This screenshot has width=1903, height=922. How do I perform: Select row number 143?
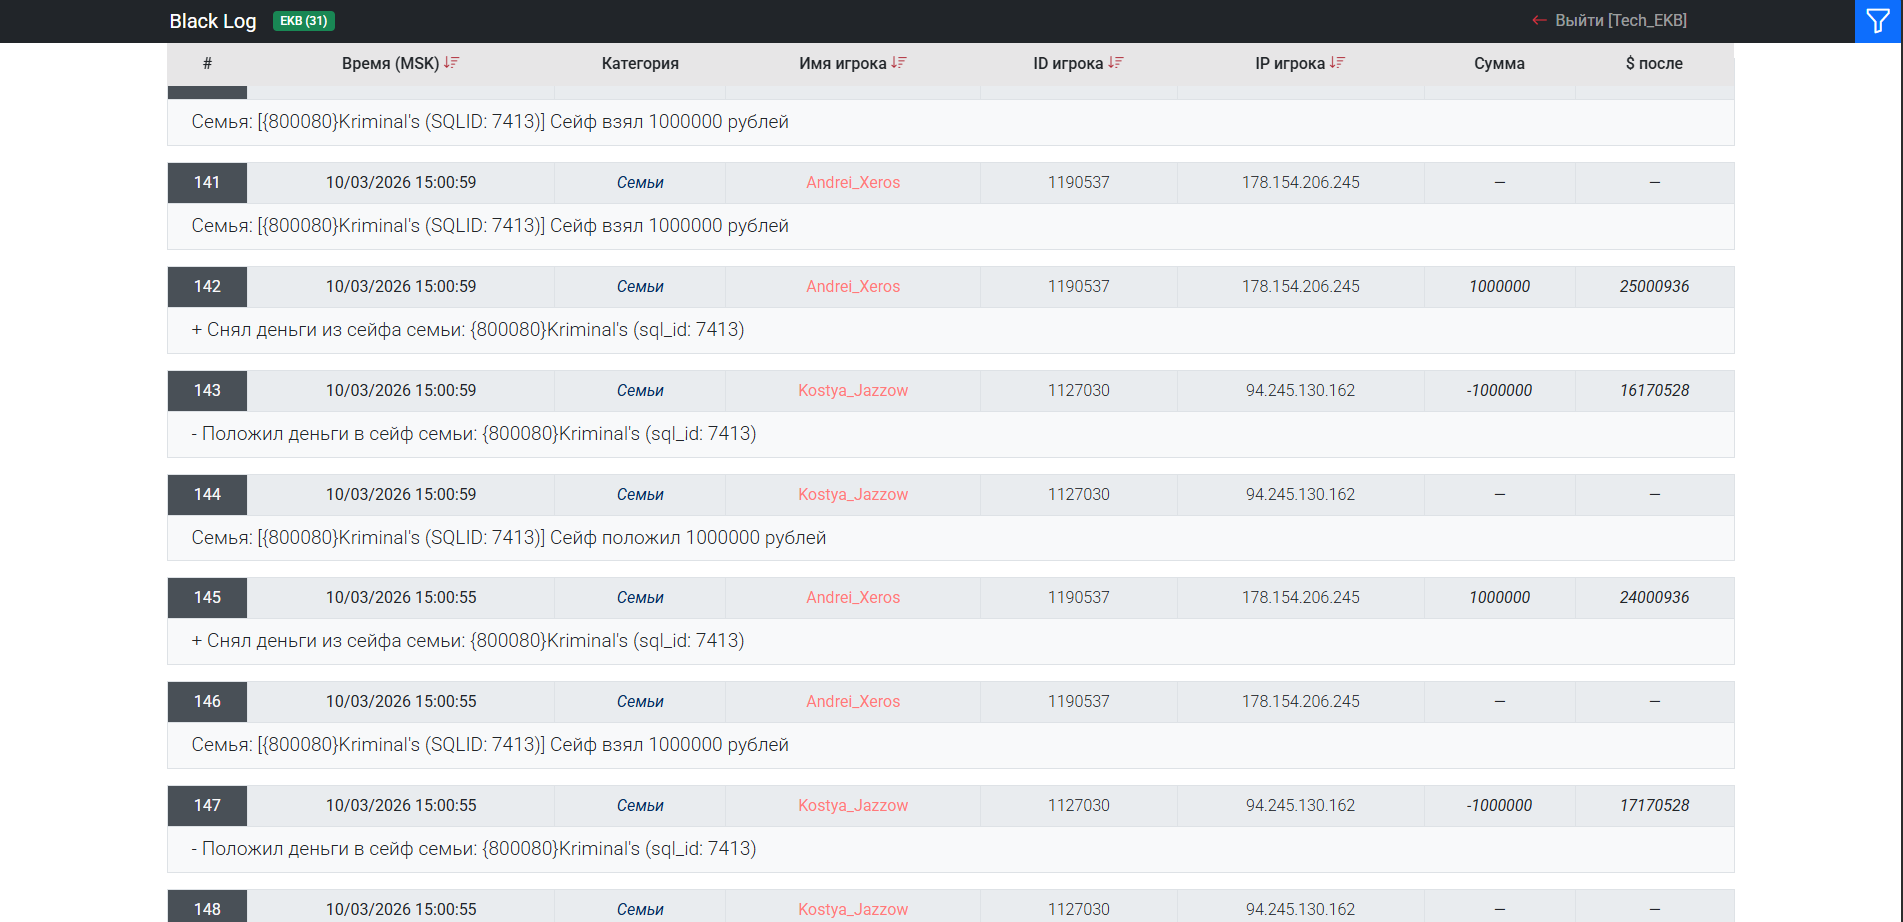(x=207, y=391)
